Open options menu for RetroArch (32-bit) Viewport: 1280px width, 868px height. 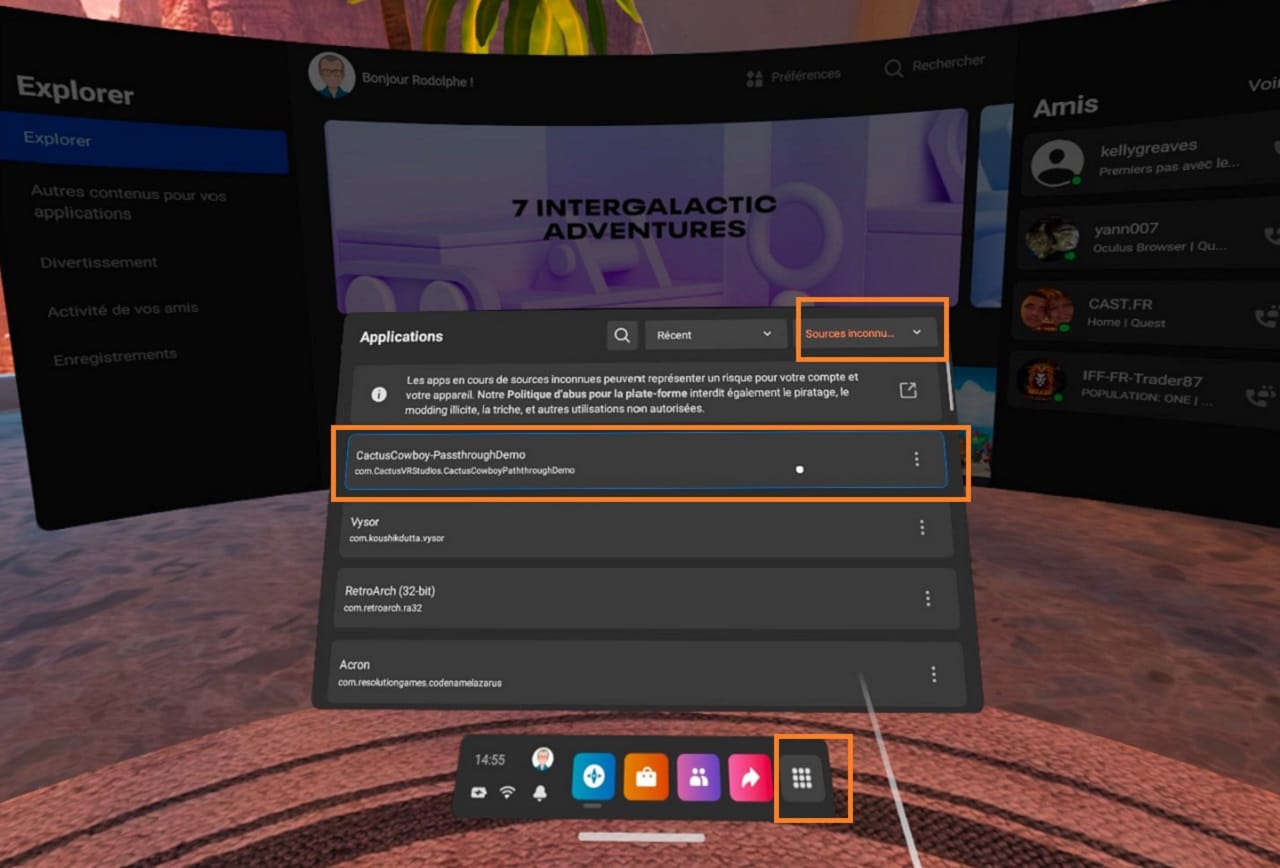927,598
